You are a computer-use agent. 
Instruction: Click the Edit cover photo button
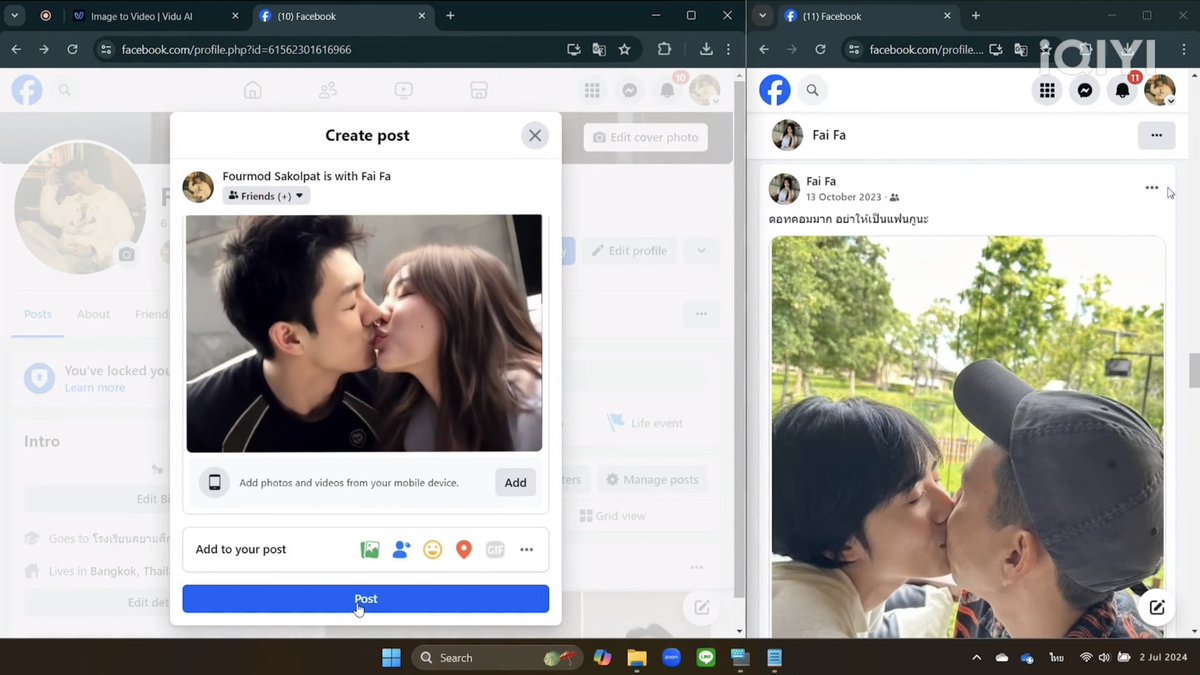coord(646,137)
